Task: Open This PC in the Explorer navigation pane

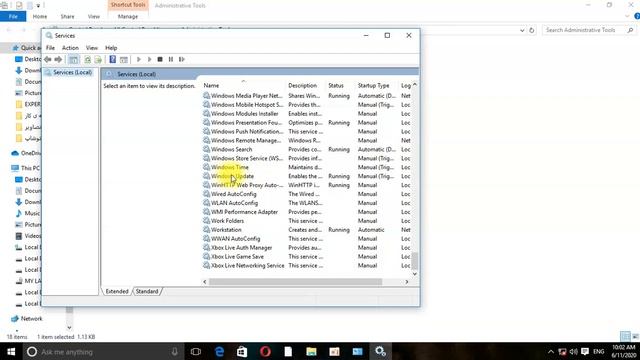Action: coord(30,168)
